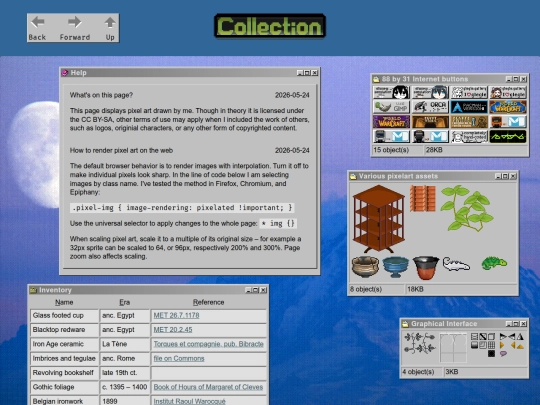Click the .pixel-img image-rendering code snippet

click(182, 208)
